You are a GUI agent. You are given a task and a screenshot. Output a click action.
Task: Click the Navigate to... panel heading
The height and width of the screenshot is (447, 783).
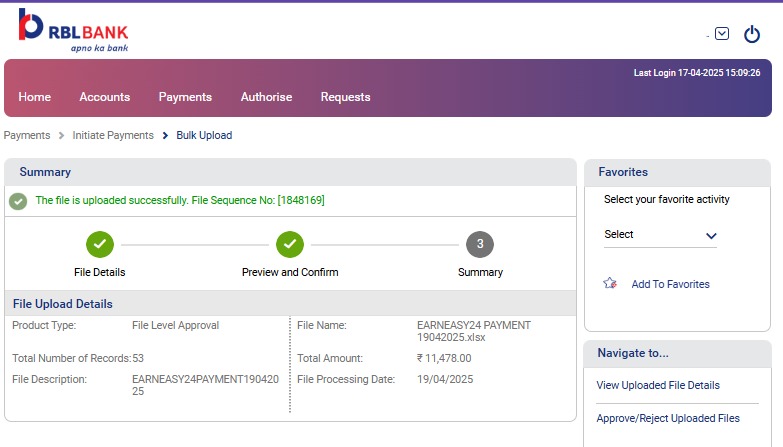click(633, 353)
